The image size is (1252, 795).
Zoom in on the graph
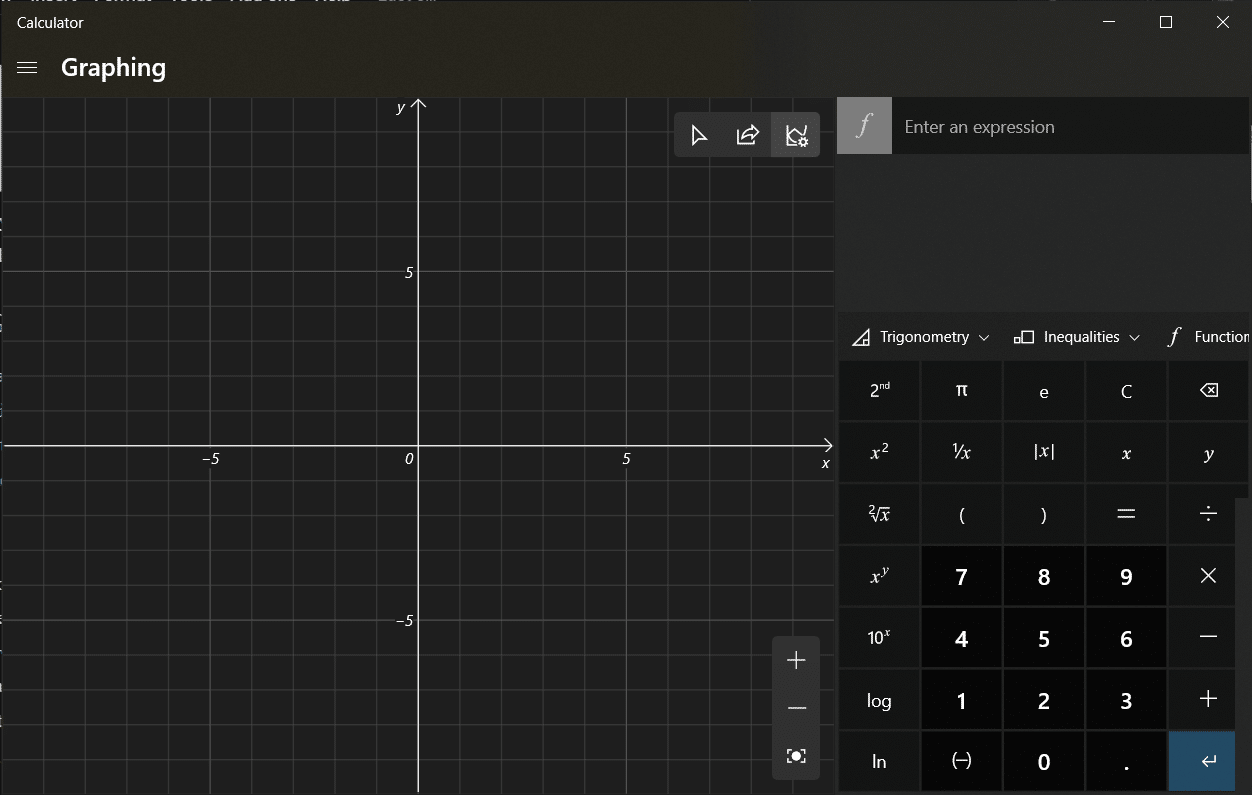pyautogui.click(x=796, y=660)
